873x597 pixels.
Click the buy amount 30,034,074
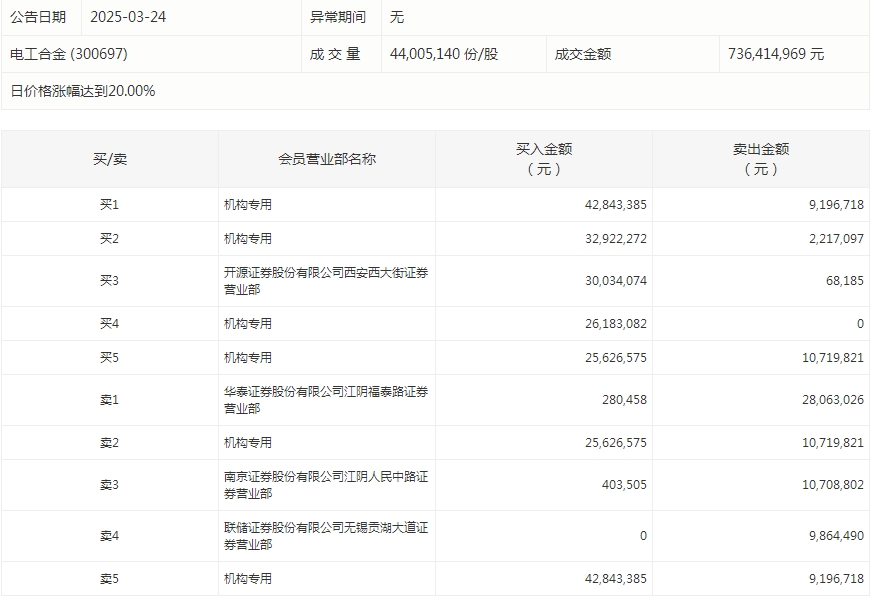[x=614, y=281]
